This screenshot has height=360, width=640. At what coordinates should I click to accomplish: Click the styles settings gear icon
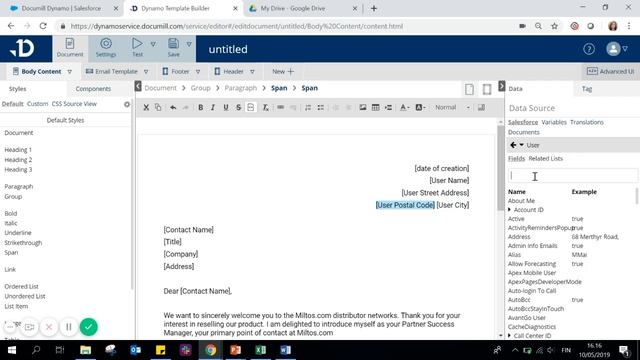point(127,104)
